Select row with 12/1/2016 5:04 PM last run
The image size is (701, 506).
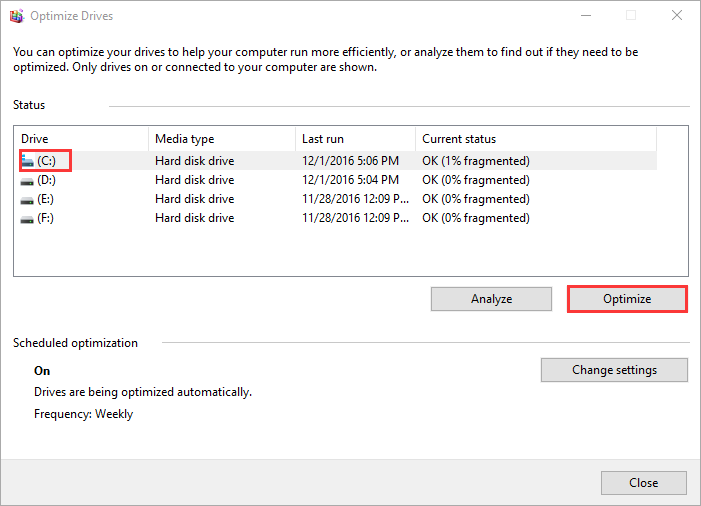click(x=336, y=180)
